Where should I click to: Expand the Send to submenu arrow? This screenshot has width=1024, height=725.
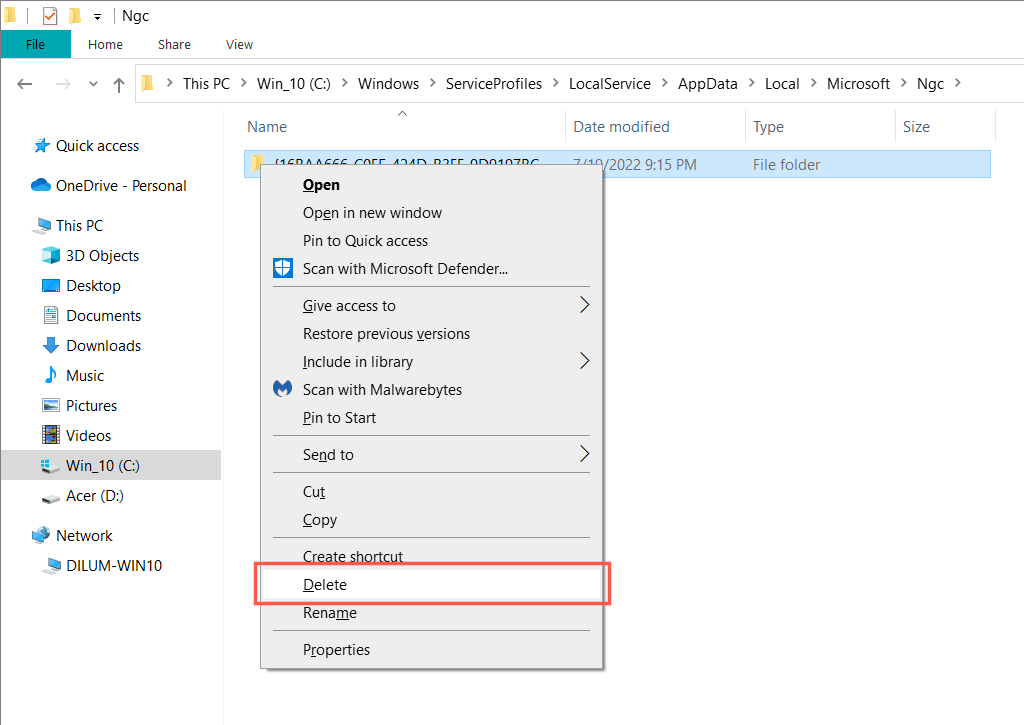(584, 454)
